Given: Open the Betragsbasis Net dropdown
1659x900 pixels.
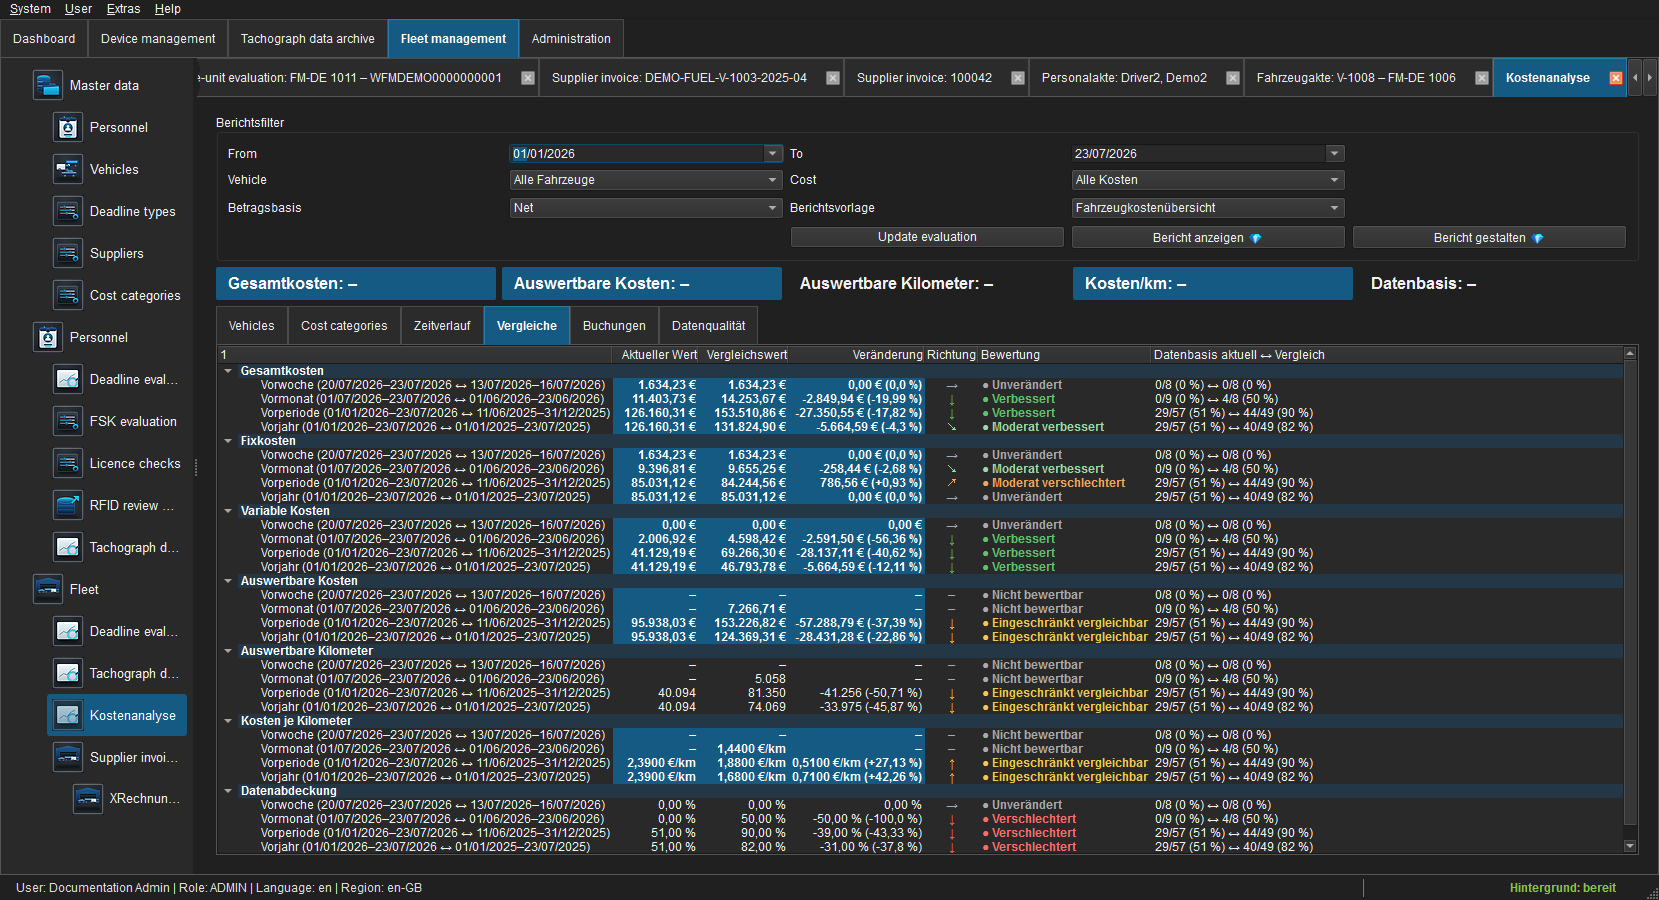Looking at the screenshot, I should pos(646,208).
